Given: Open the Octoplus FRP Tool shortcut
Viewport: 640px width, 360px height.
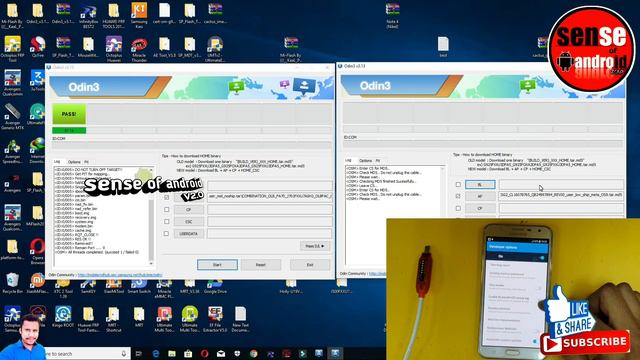Looking at the screenshot, I should tap(12, 49).
